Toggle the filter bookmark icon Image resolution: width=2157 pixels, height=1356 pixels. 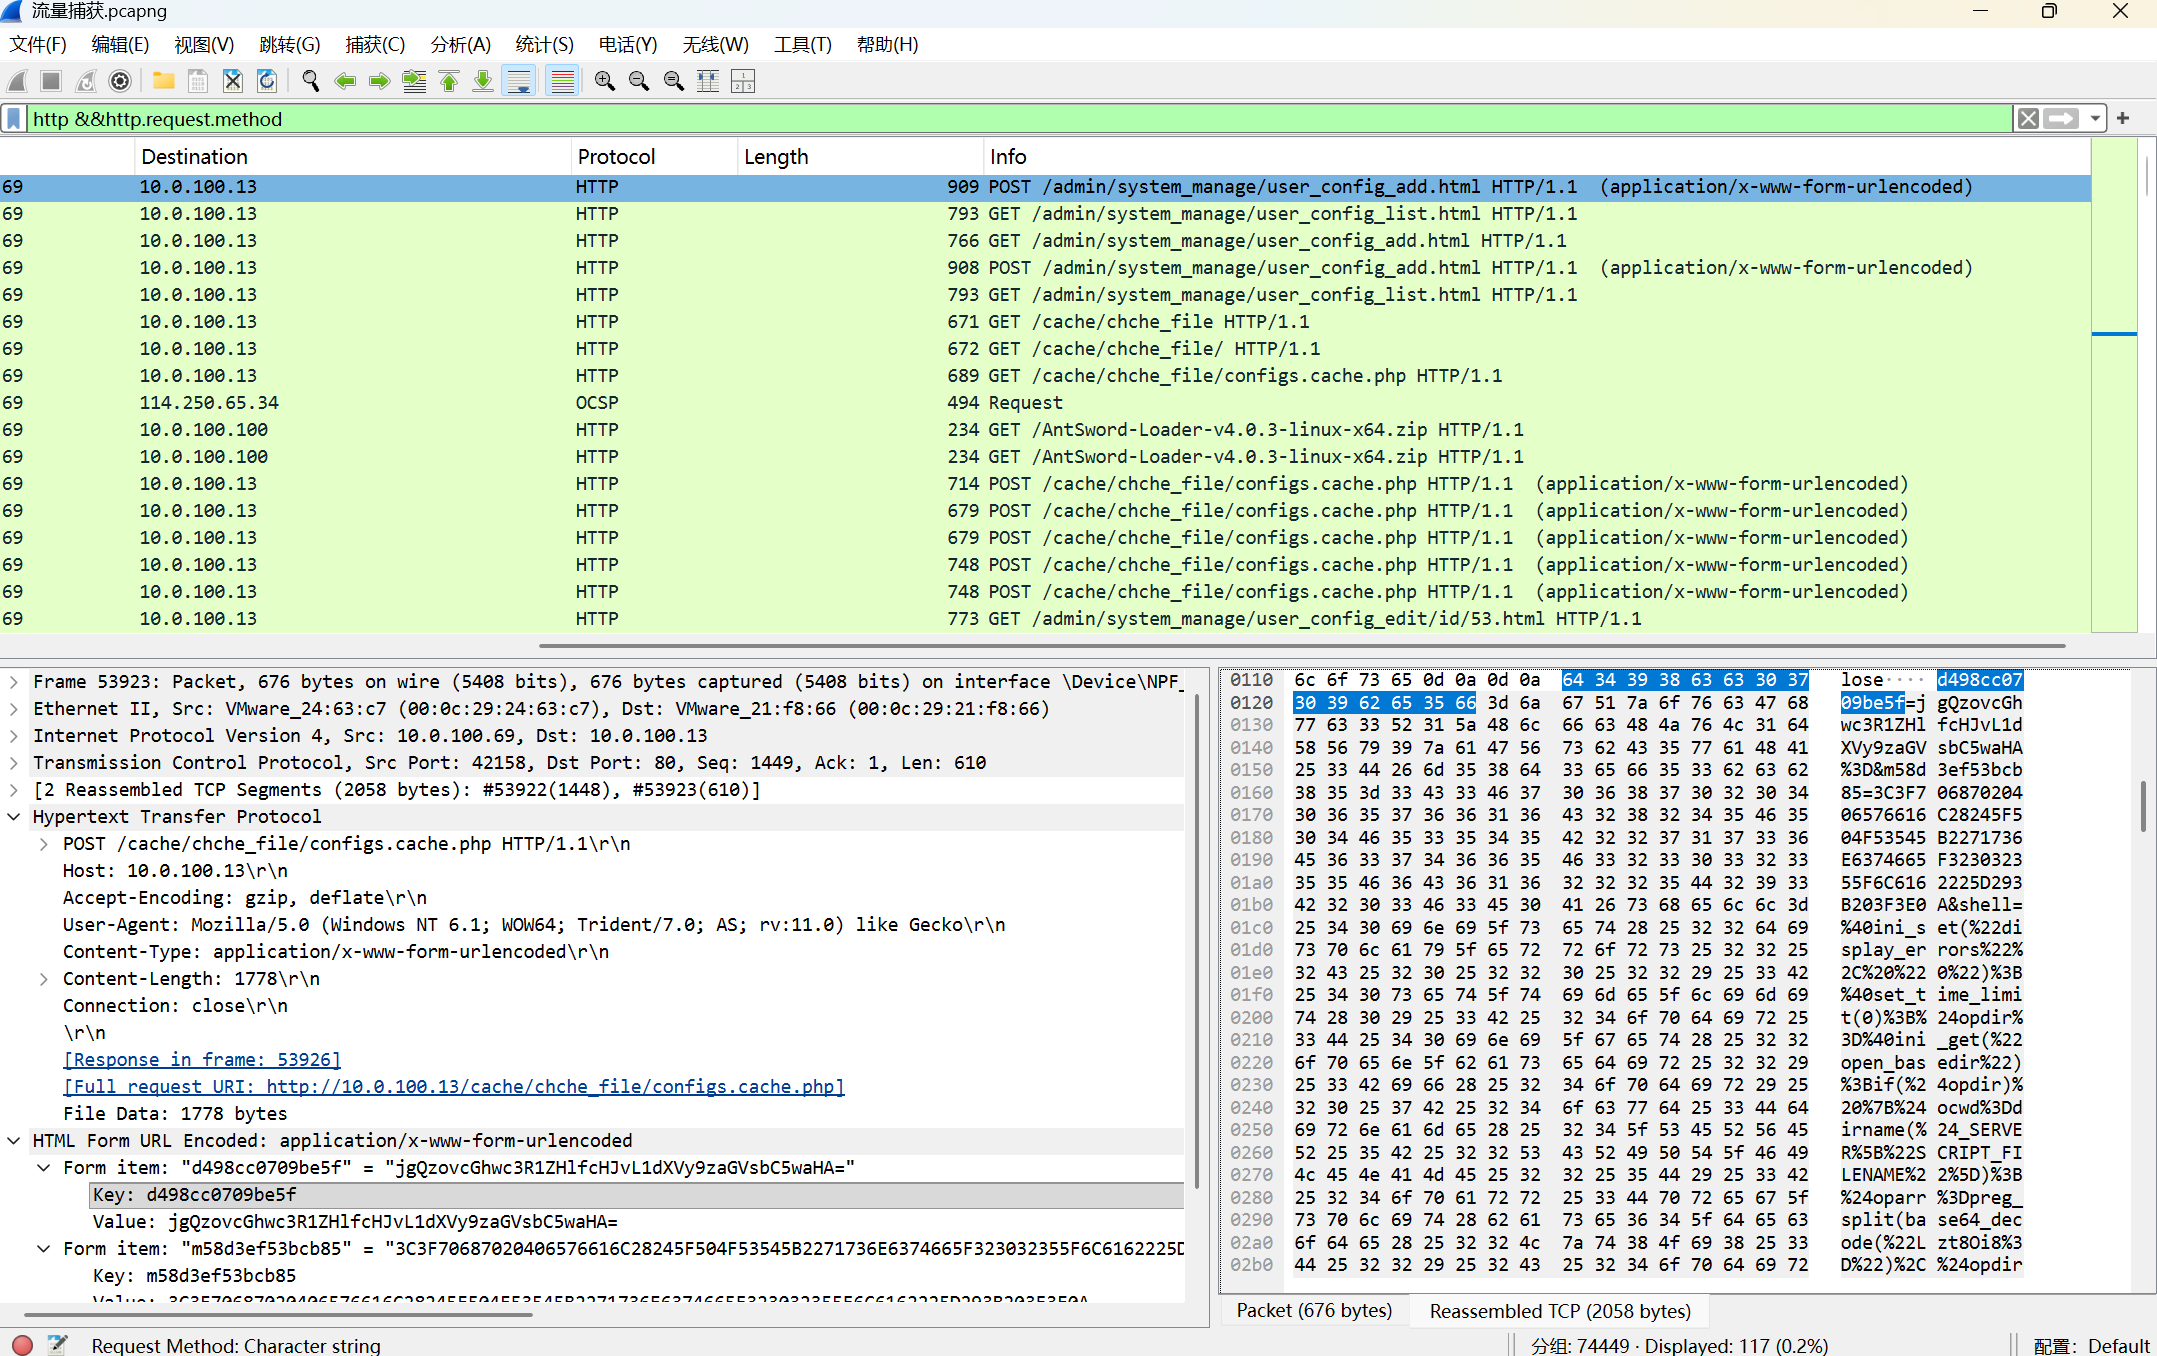click(14, 119)
